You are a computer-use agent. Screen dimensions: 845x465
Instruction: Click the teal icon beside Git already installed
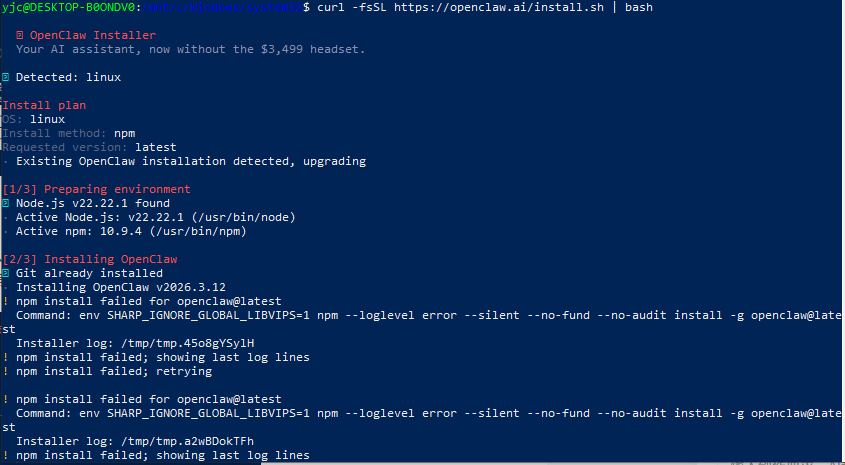pyautogui.click(x=5, y=274)
